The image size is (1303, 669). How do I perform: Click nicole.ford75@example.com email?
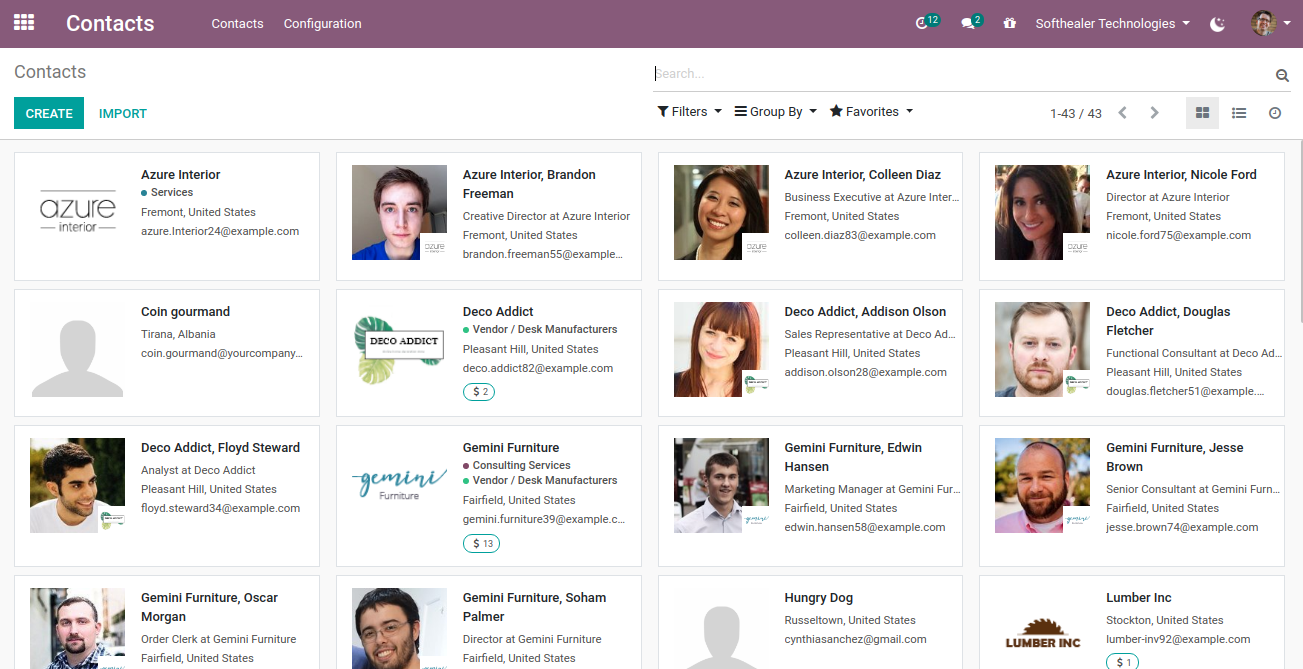click(1178, 235)
